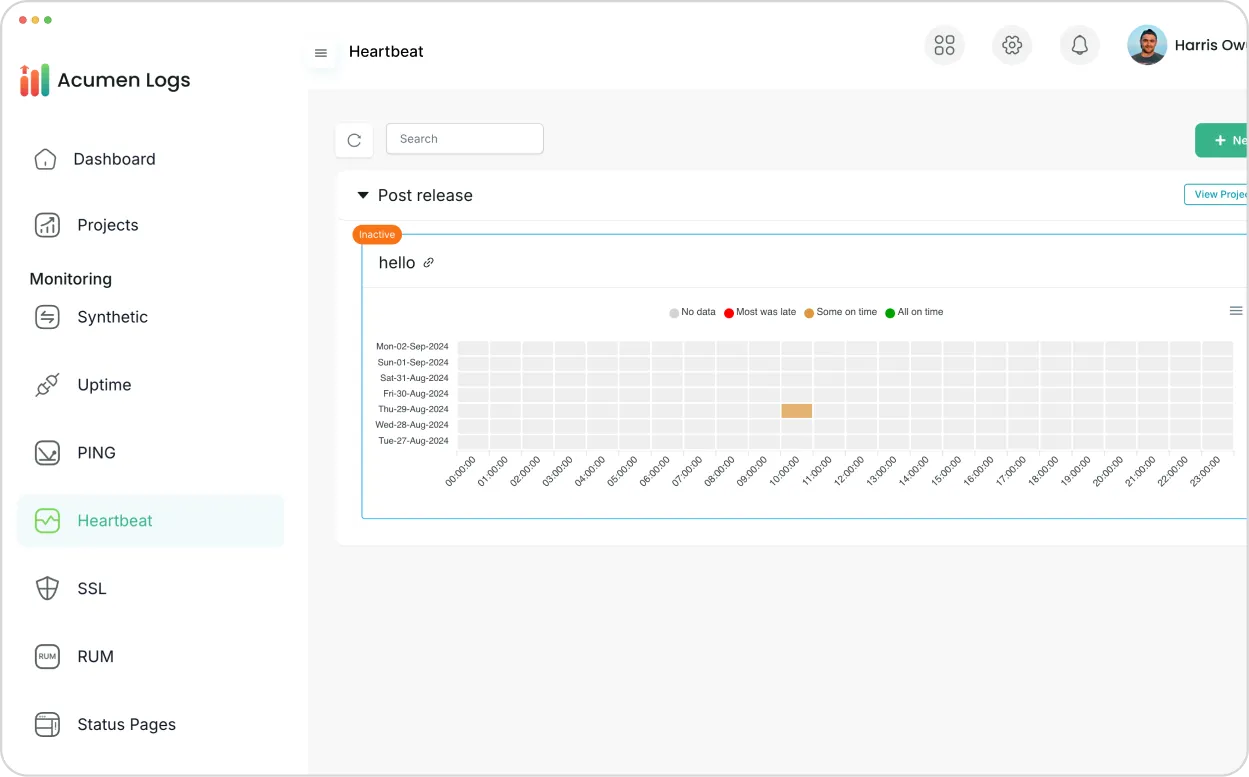Click the Mon-02-Sep-2024 row label
Image resolution: width=1249 pixels, height=777 pixels.
coord(412,347)
